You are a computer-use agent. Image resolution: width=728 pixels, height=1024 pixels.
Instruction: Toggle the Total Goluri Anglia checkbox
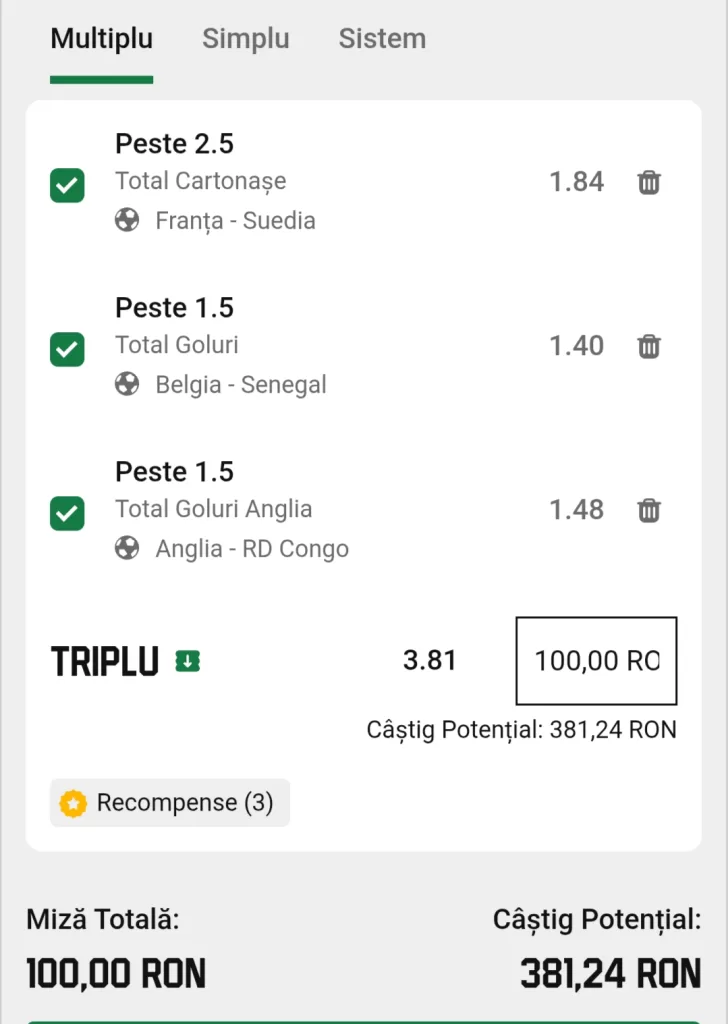point(67,513)
